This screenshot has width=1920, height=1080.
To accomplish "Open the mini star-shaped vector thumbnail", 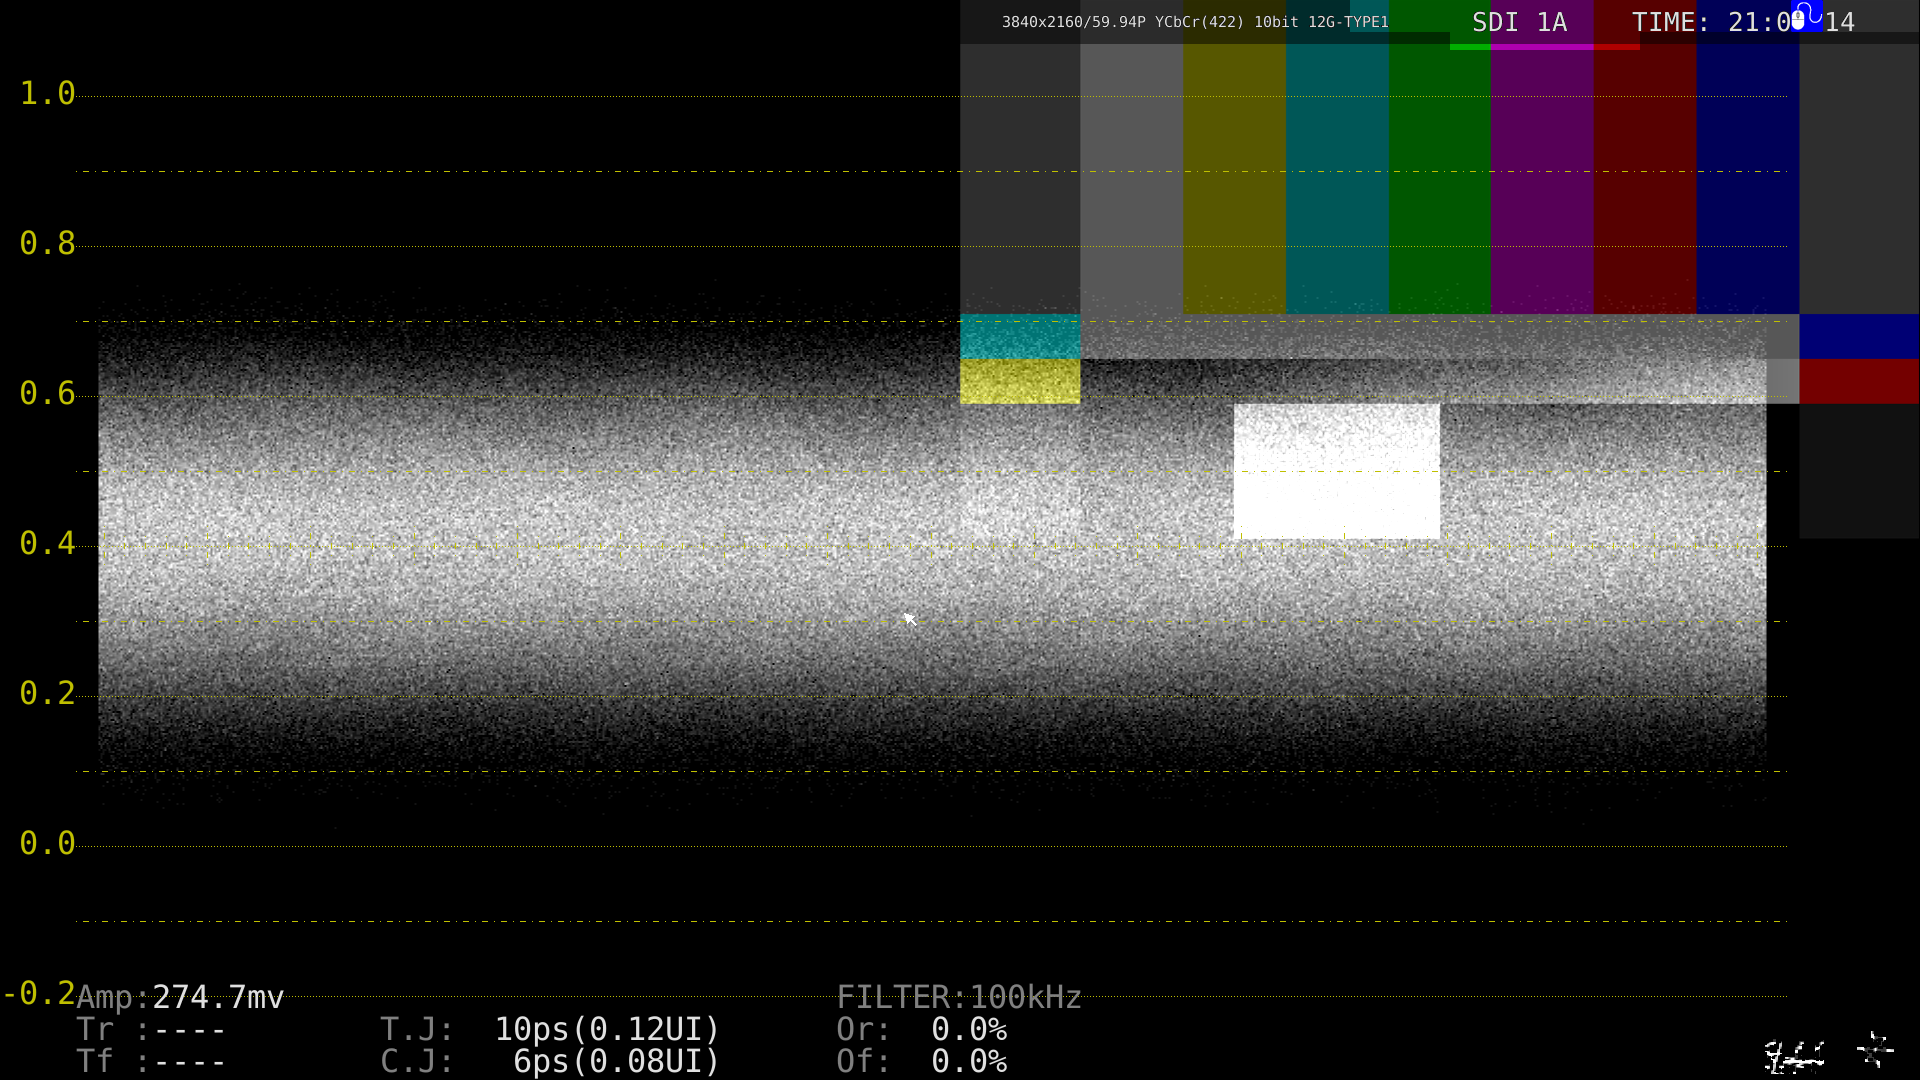I will pos(1875,1051).
